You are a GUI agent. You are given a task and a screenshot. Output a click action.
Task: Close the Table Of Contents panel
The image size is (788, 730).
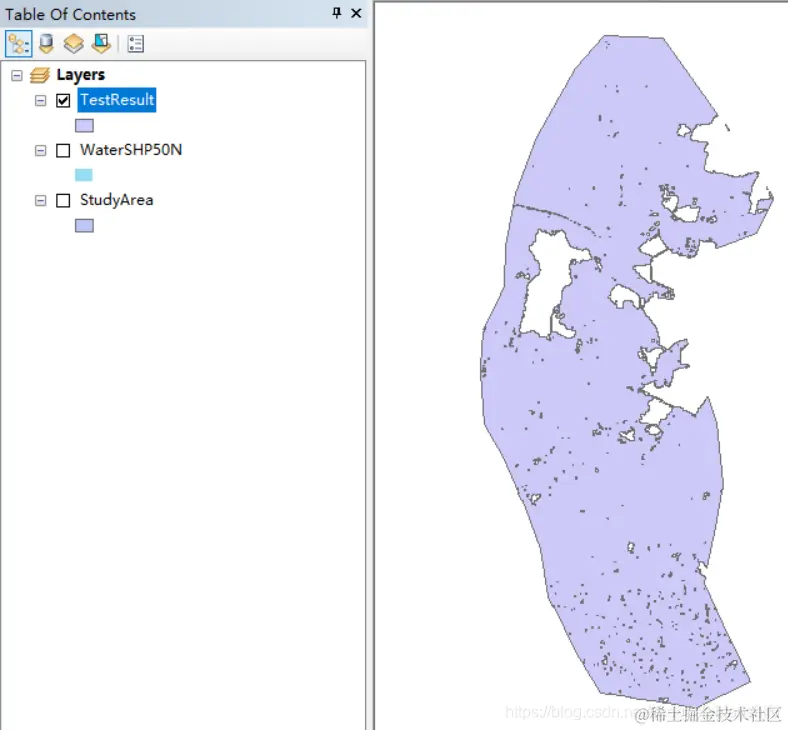point(356,13)
